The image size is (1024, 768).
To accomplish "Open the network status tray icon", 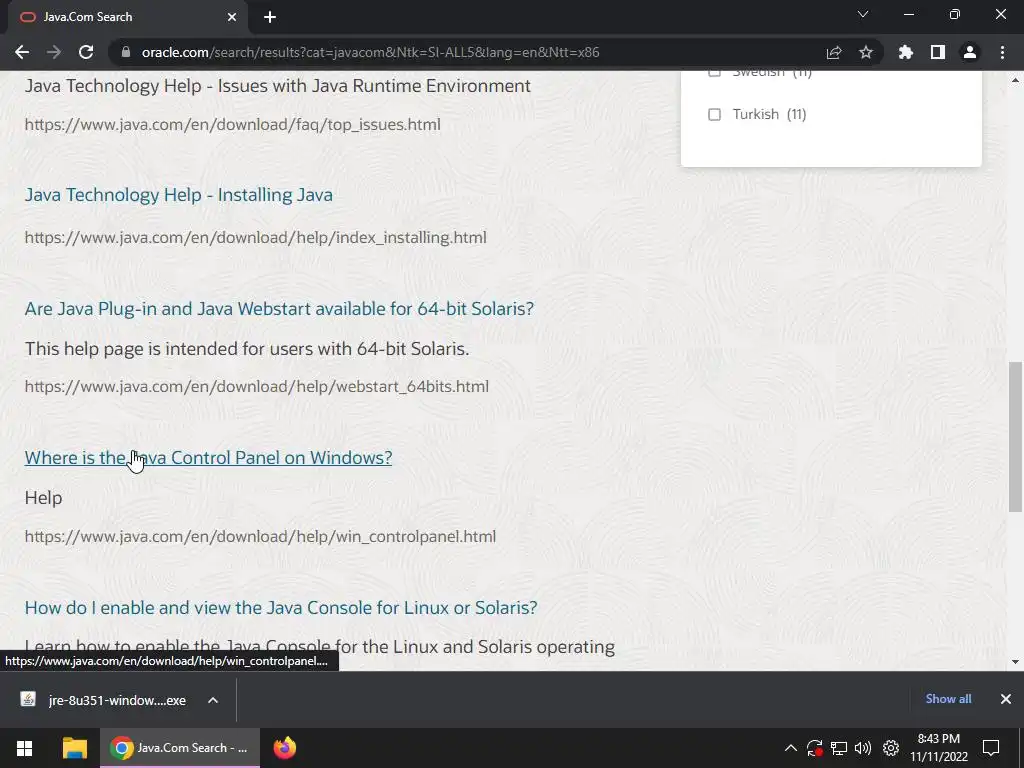I will (x=839, y=748).
